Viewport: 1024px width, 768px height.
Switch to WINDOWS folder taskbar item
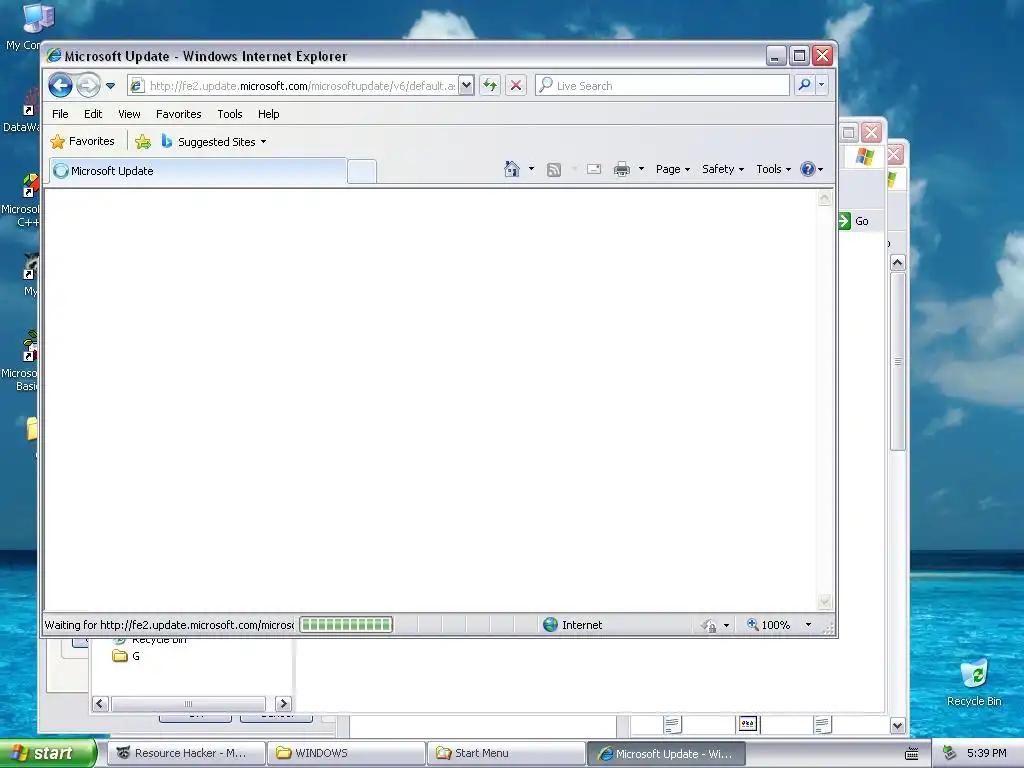[347, 753]
